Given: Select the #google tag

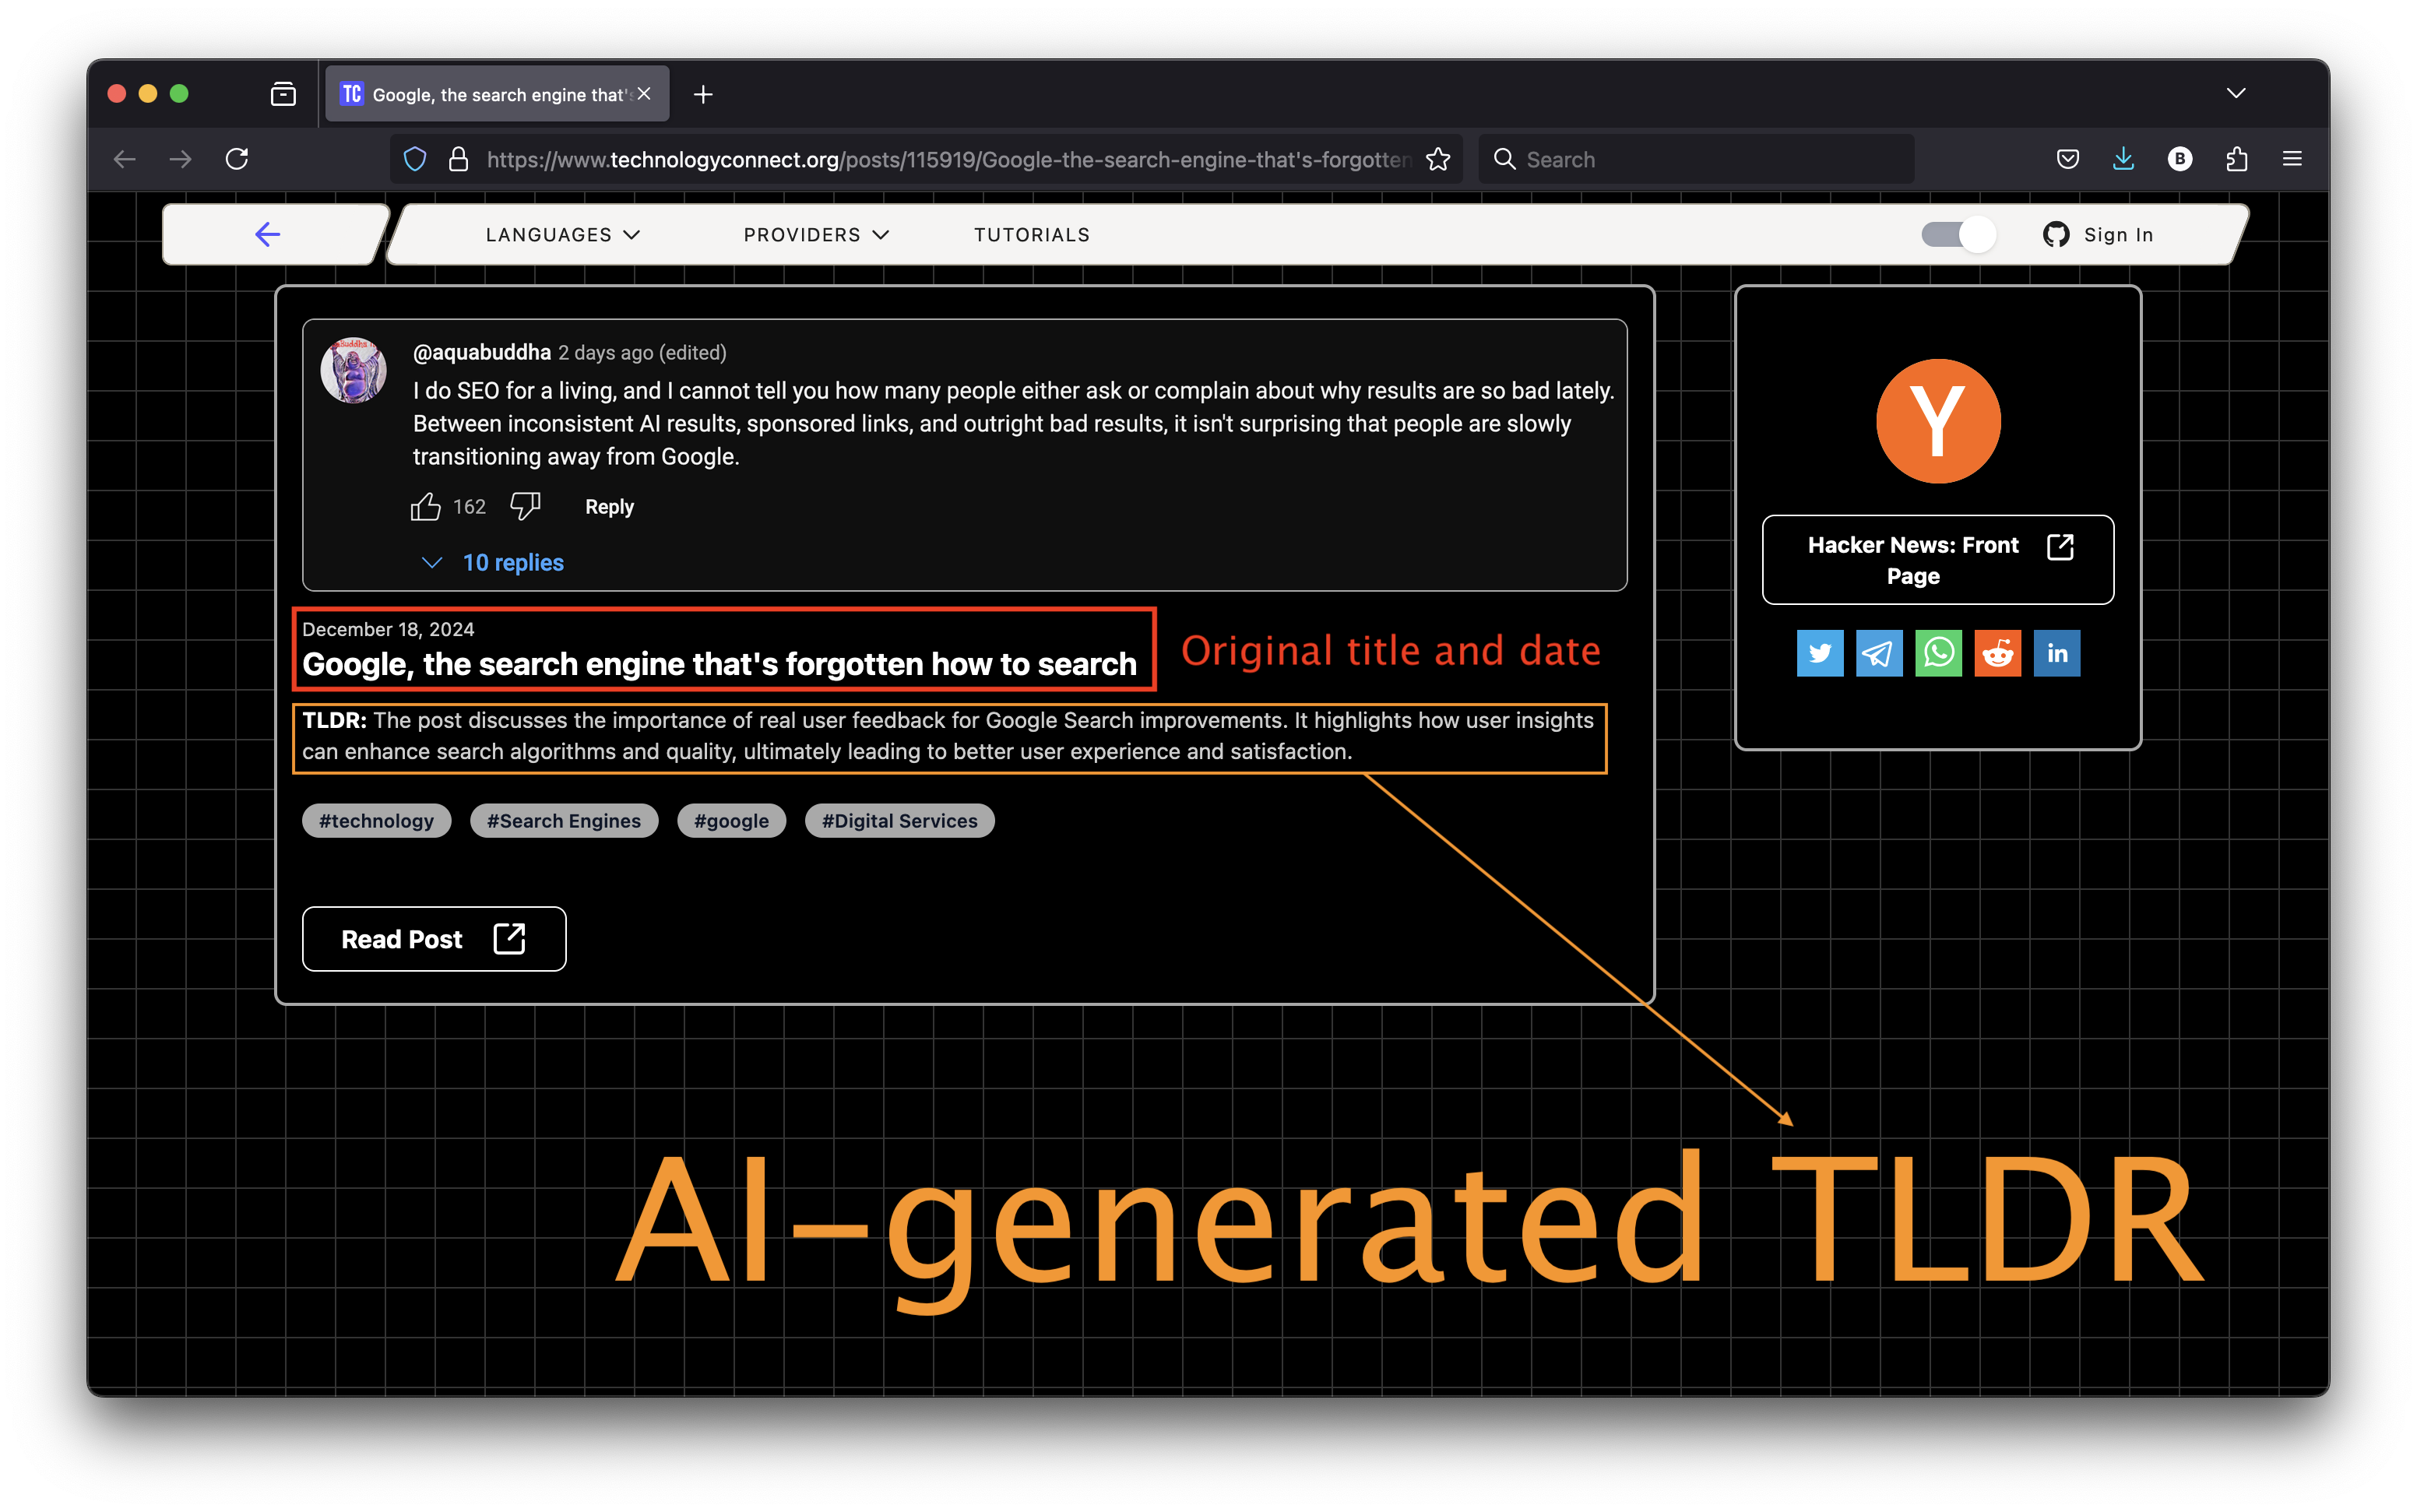Looking at the screenshot, I should [732, 821].
